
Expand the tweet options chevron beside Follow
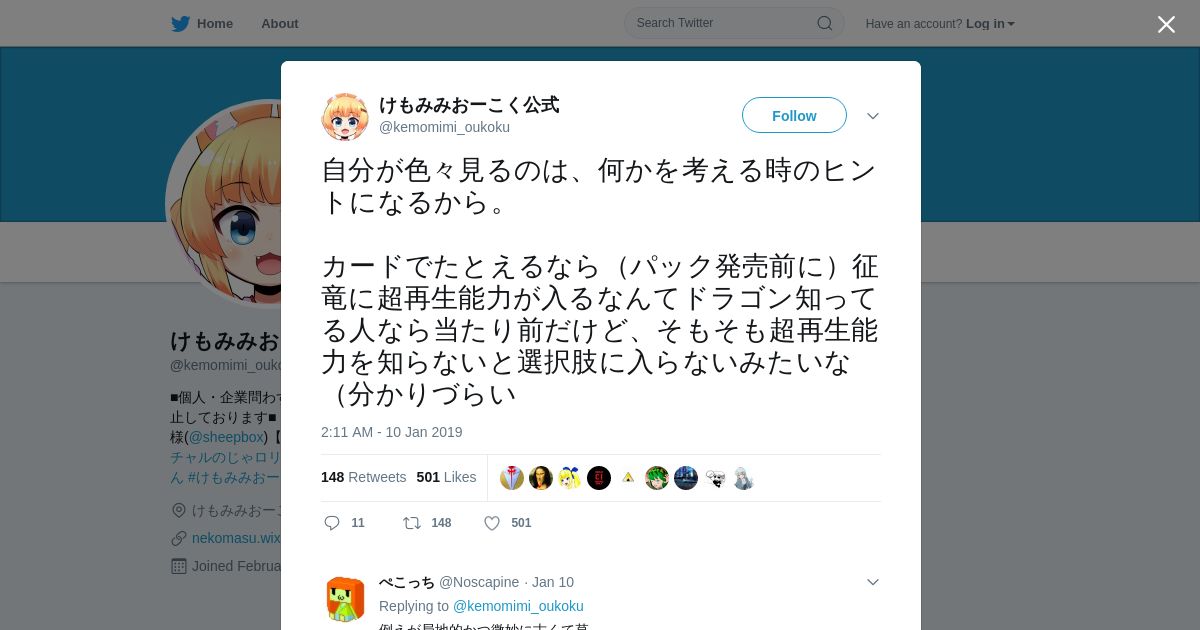(x=873, y=116)
